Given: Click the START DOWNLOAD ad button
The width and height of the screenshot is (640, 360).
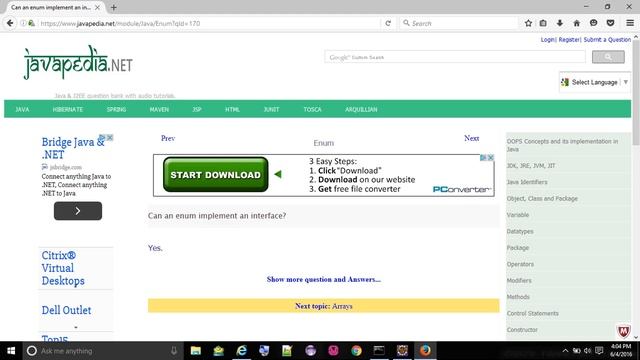Looking at the screenshot, I should tap(216, 175).
